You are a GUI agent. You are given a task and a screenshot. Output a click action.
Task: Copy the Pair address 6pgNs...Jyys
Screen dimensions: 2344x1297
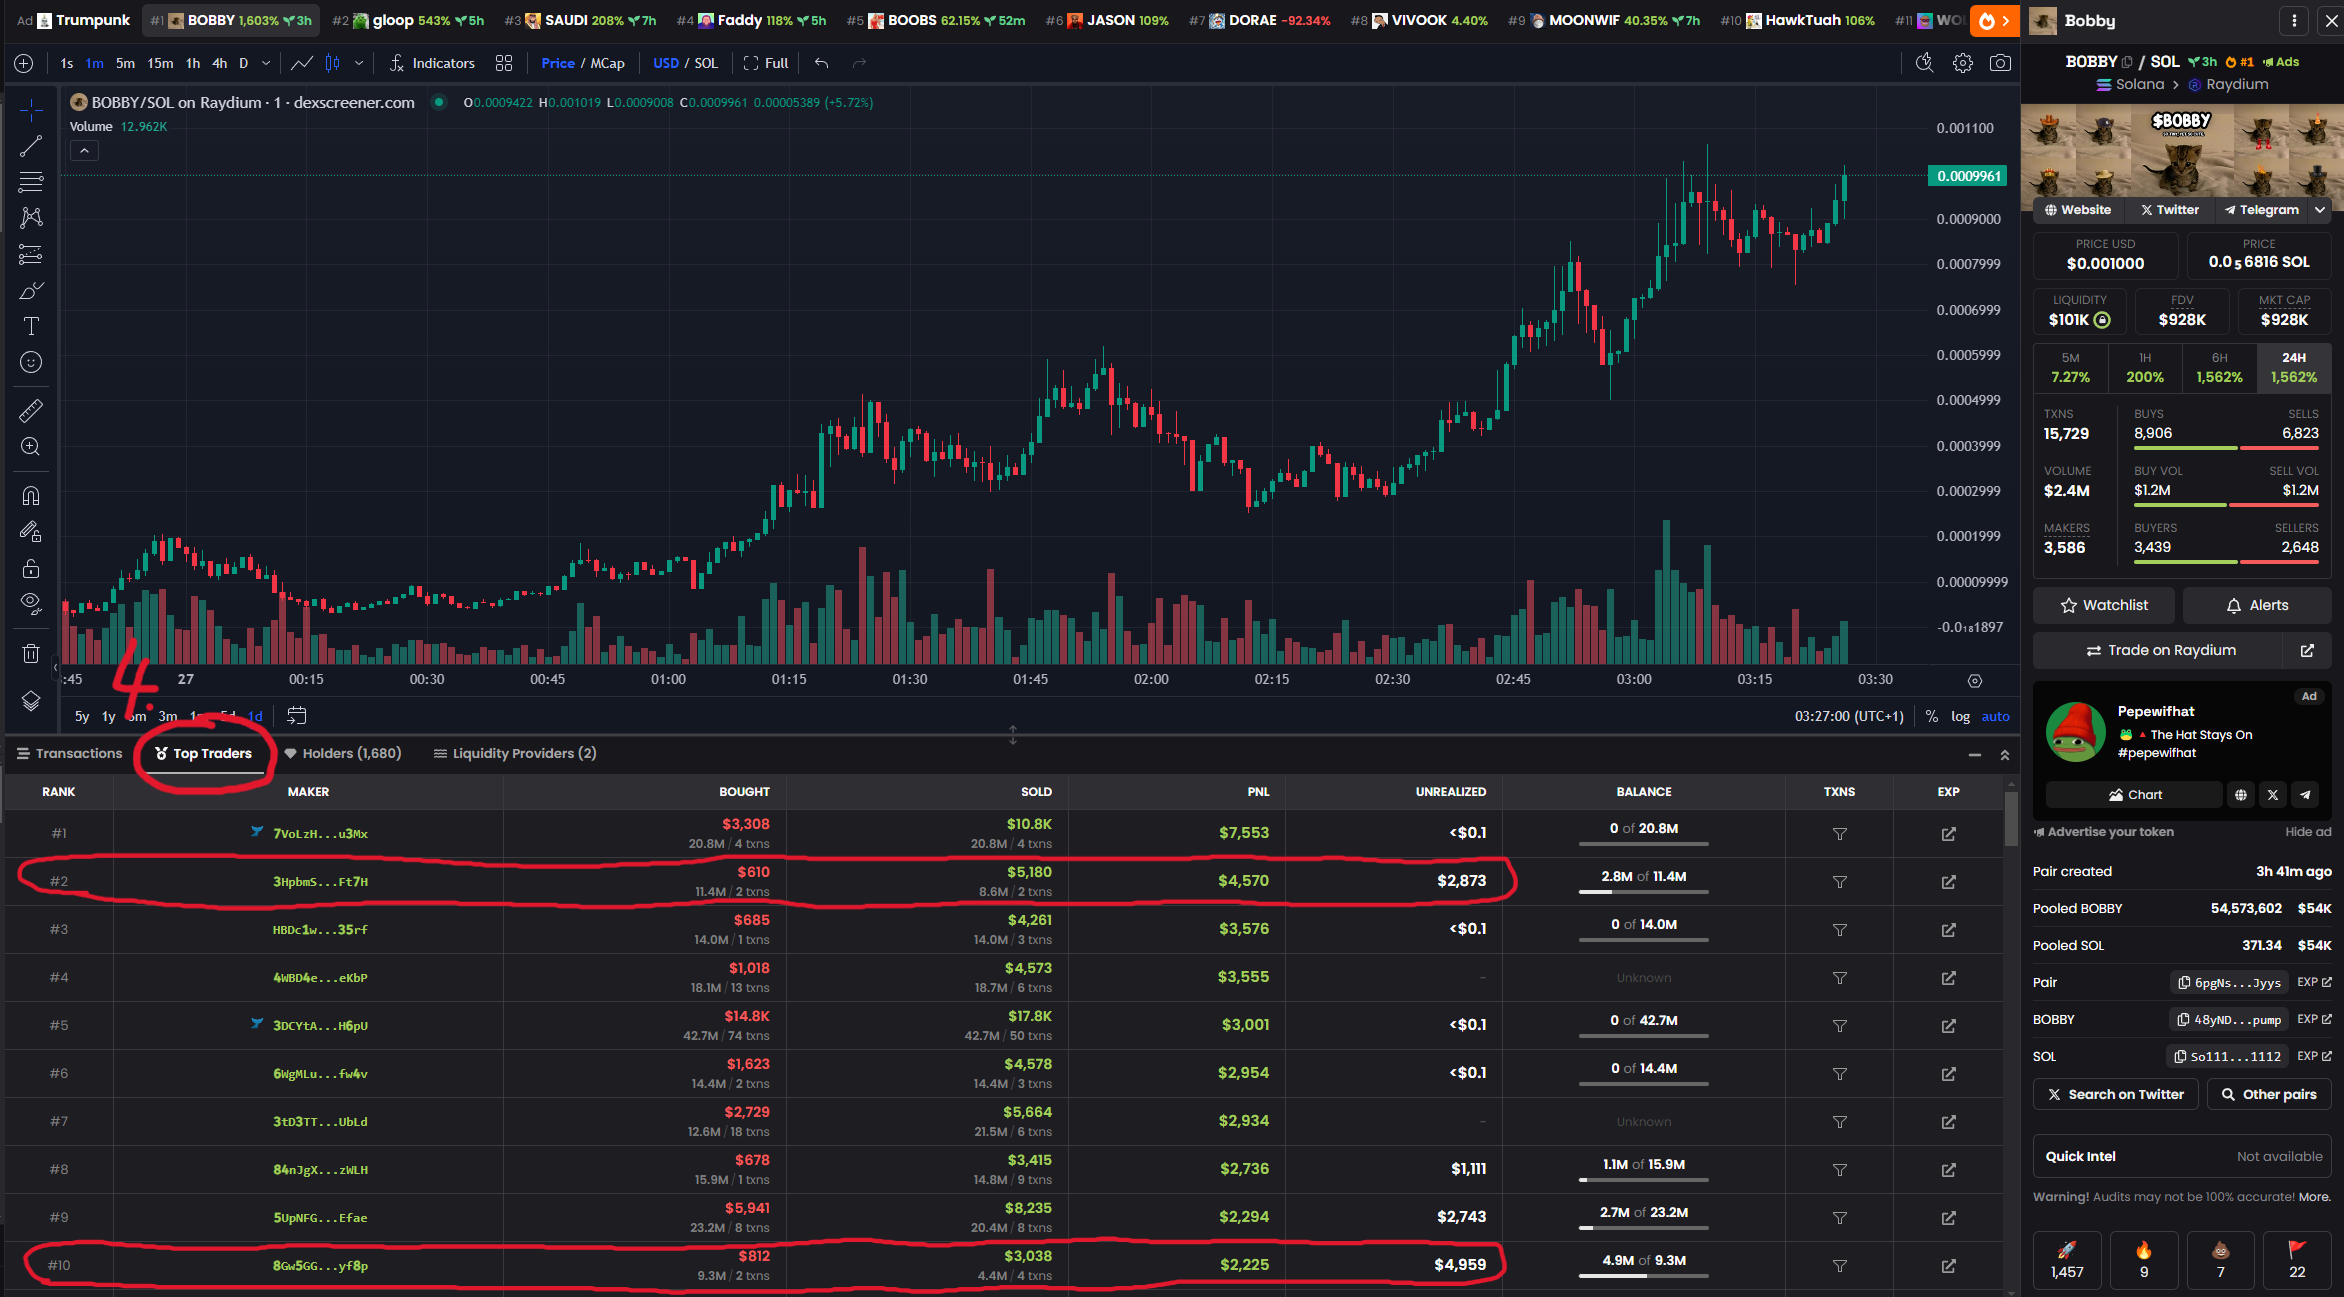click(x=2229, y=983)
